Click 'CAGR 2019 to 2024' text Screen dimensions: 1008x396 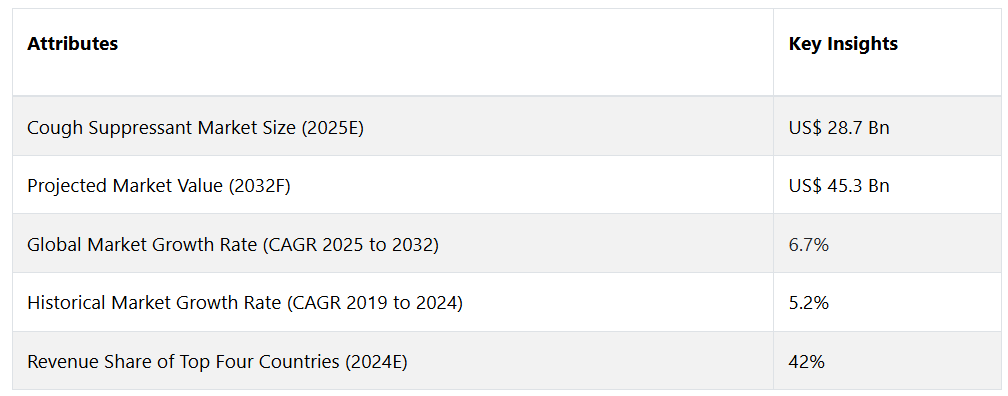click(374, 303)
